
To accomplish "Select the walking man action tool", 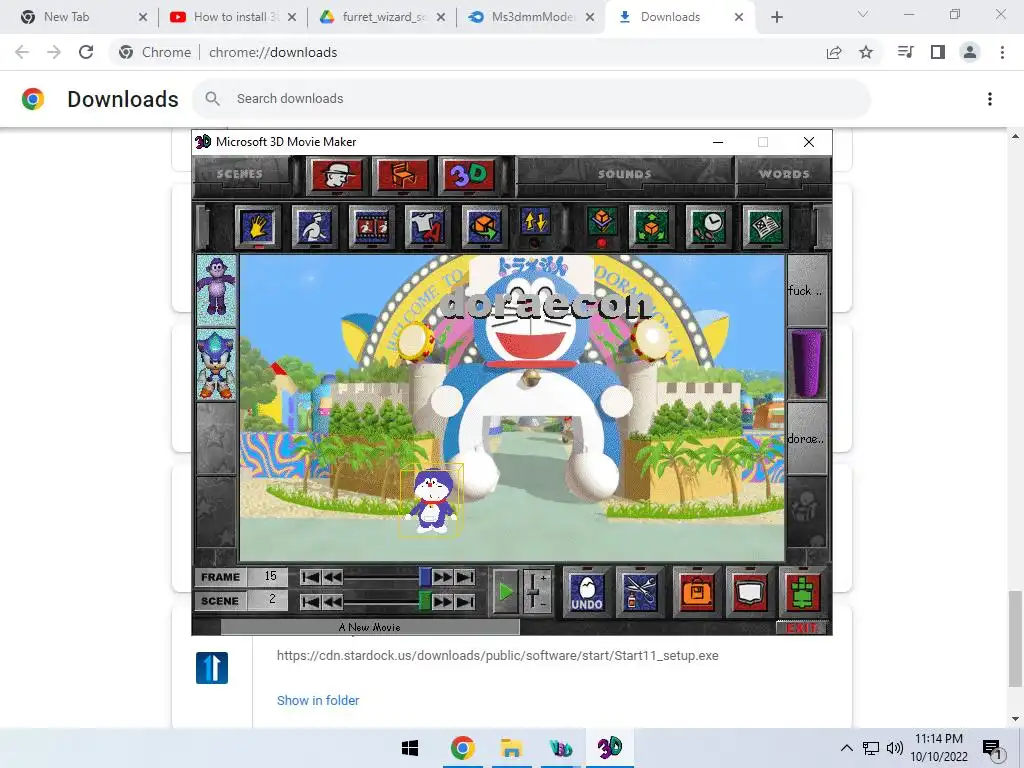I will pos(314,227).
